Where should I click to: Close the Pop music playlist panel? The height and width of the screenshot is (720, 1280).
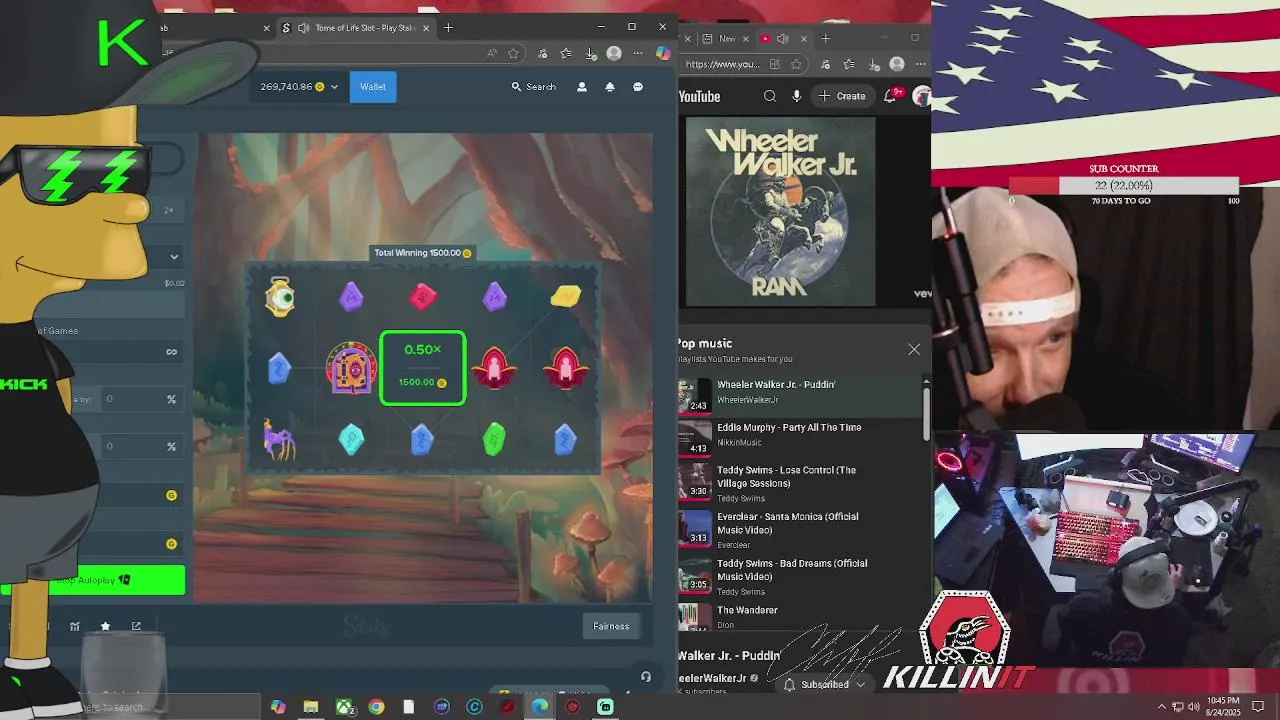[x=914, y=349]
